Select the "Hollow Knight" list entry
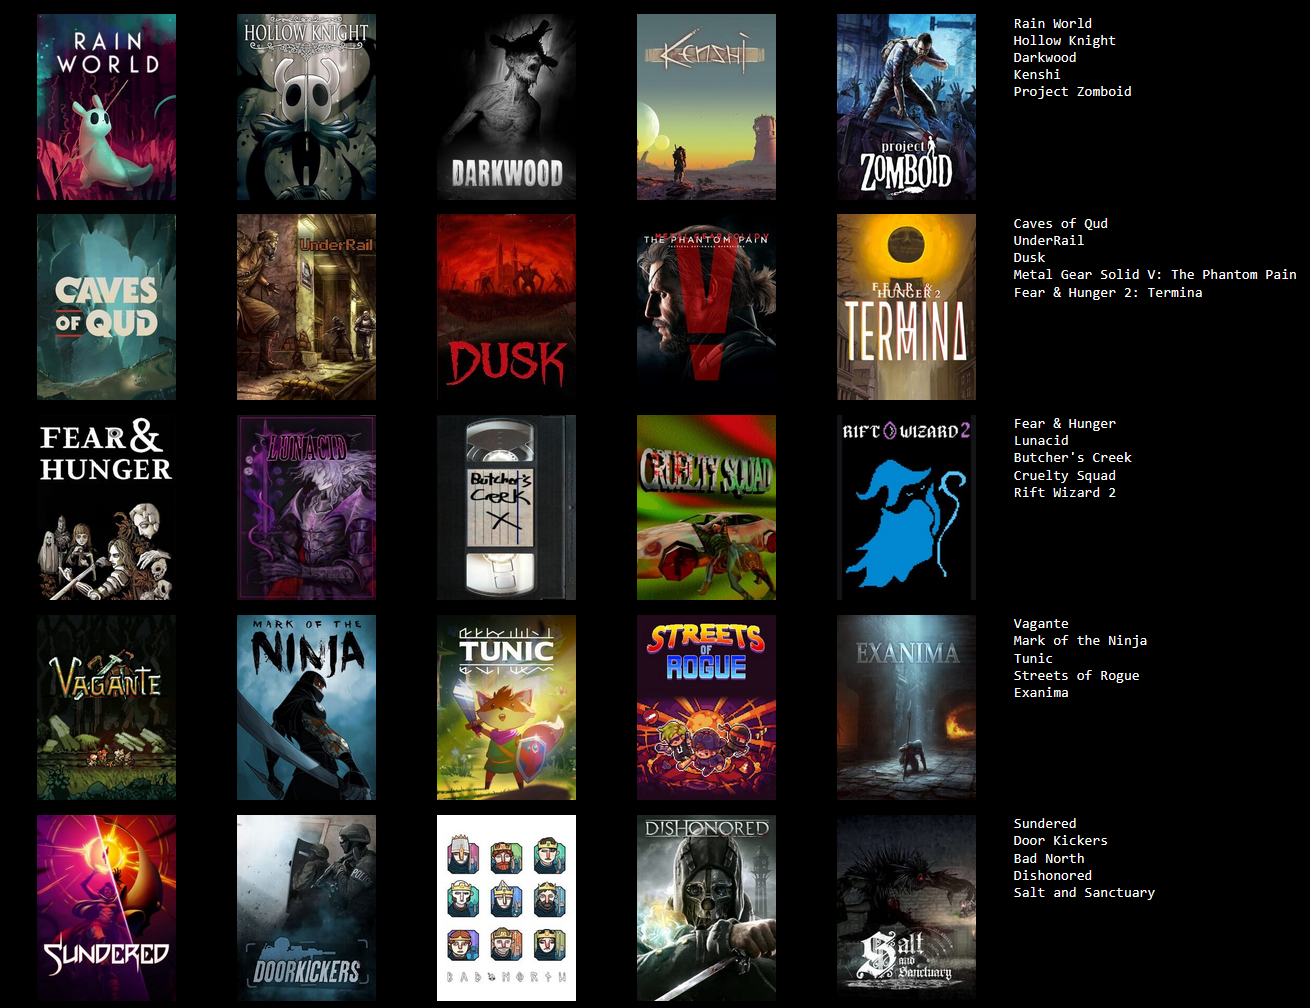Viewport: 1310px width, 1008px height. click(1065, 40)
